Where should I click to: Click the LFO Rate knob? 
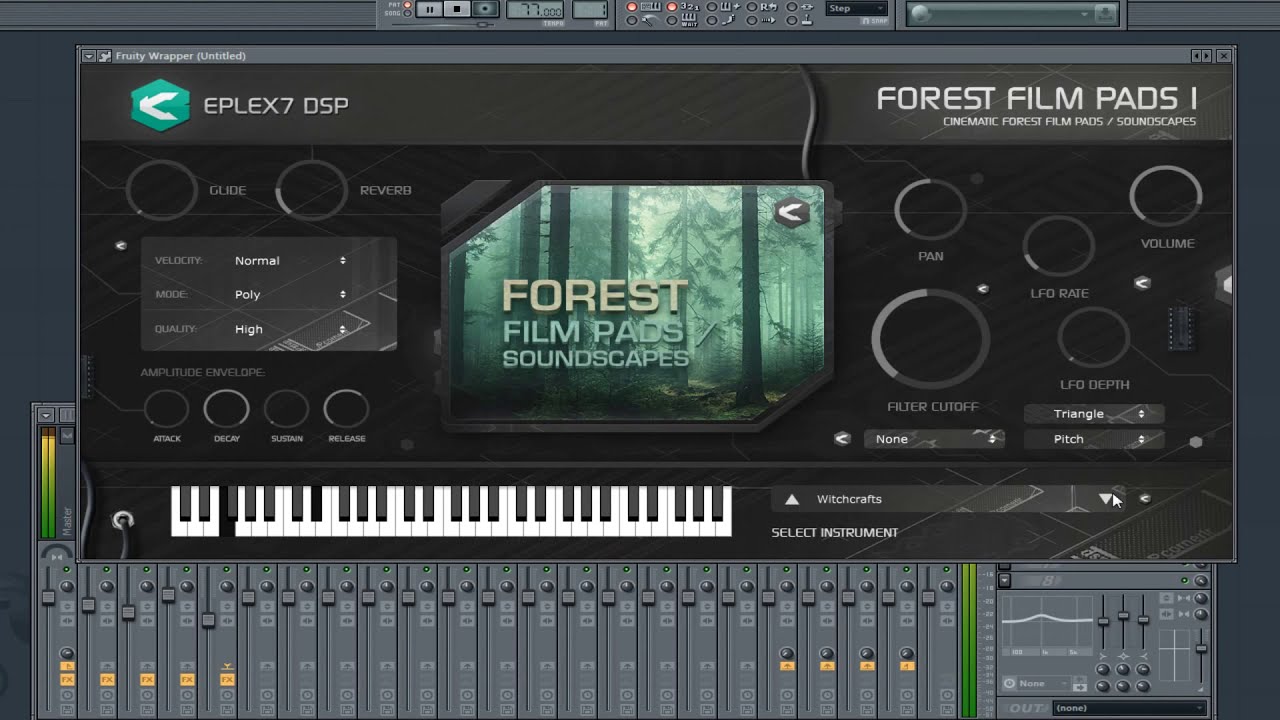click(1059, 246)
